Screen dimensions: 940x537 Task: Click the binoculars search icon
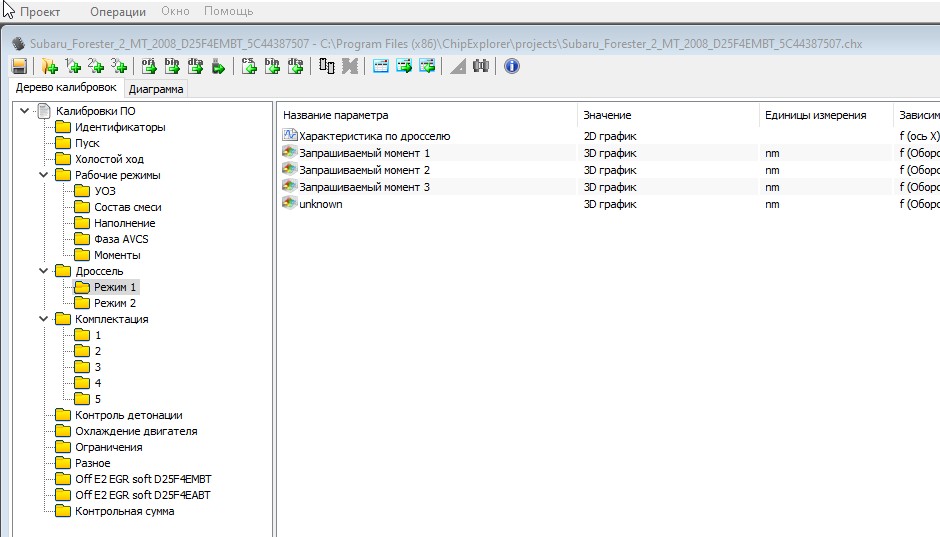(x=481, y=66)
